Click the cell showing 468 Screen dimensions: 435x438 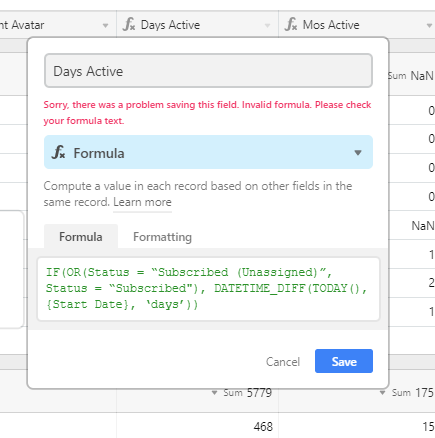263,426
